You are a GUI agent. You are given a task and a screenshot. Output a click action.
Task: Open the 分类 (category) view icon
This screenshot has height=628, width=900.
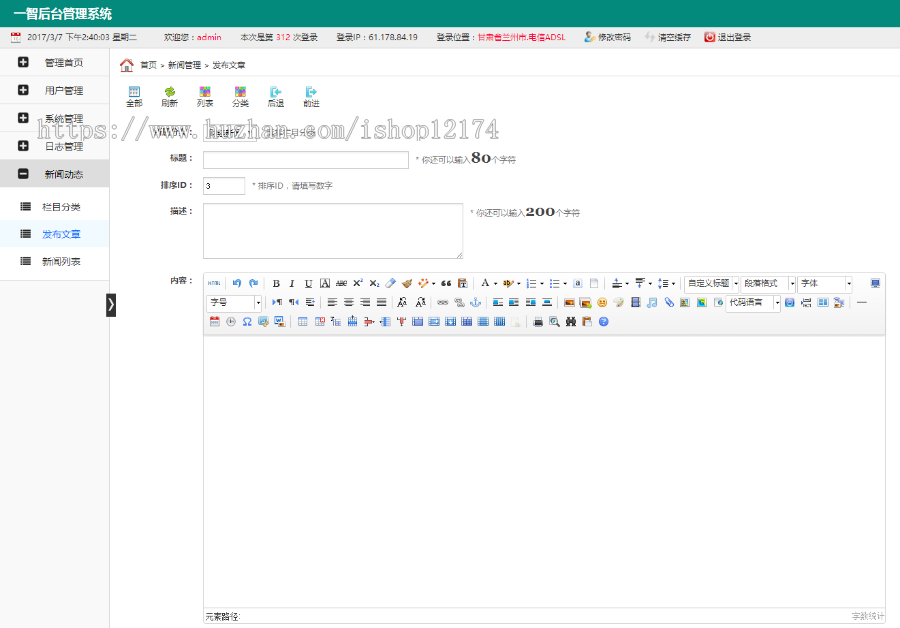(x=240, y=96)
